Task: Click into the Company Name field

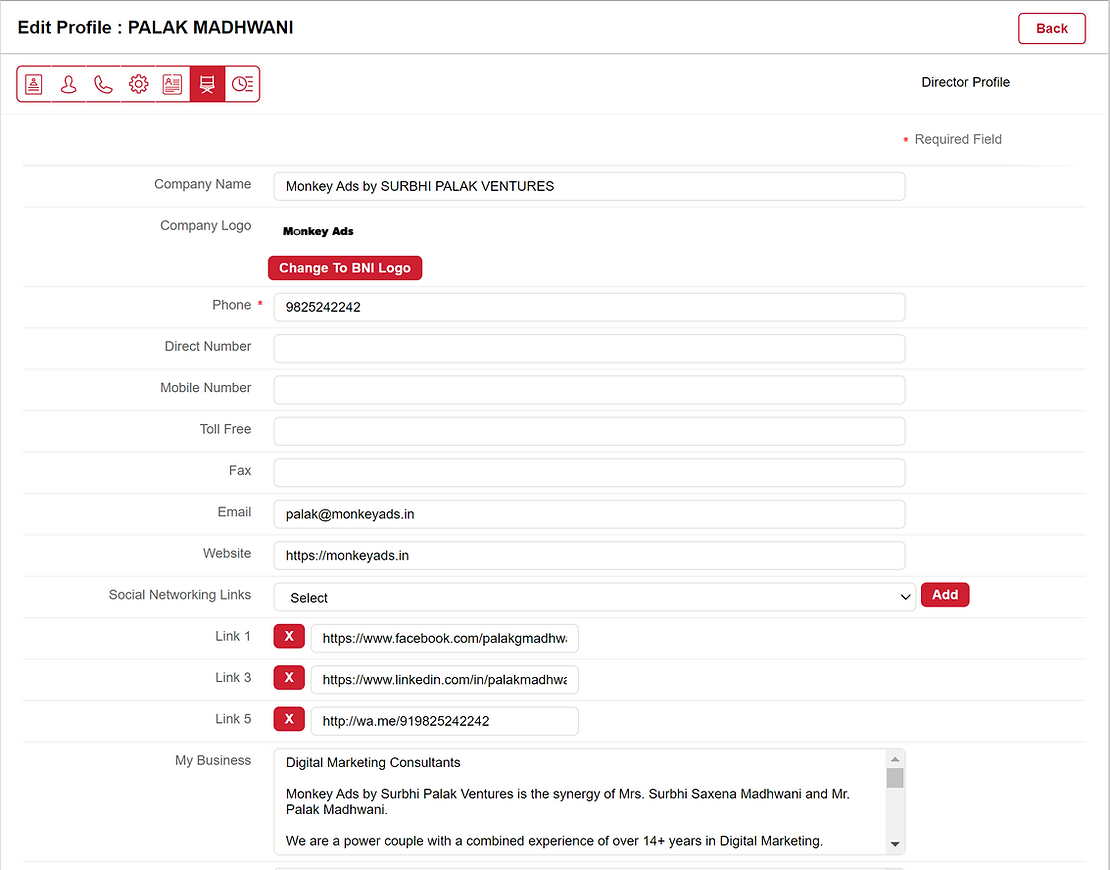Action: click(589, 186)
